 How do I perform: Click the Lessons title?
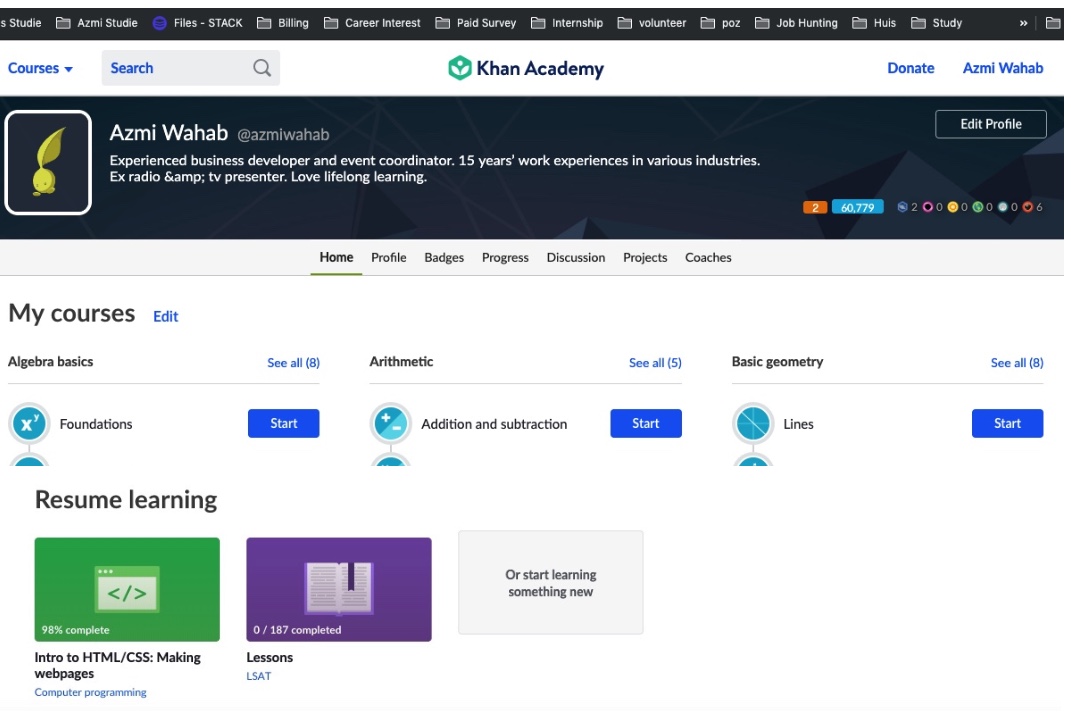tap(269, 657)
